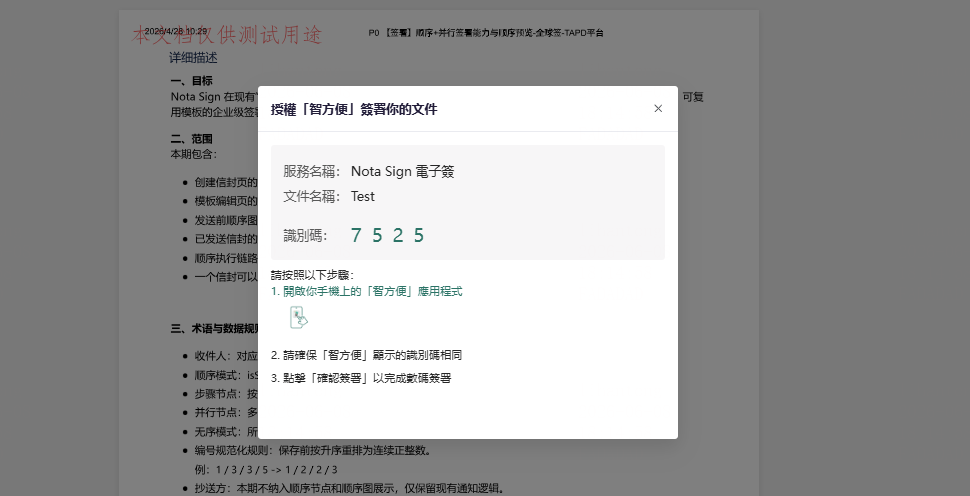Click the document header title P0【签署】顺序+并行签署能力

point(486,33)
